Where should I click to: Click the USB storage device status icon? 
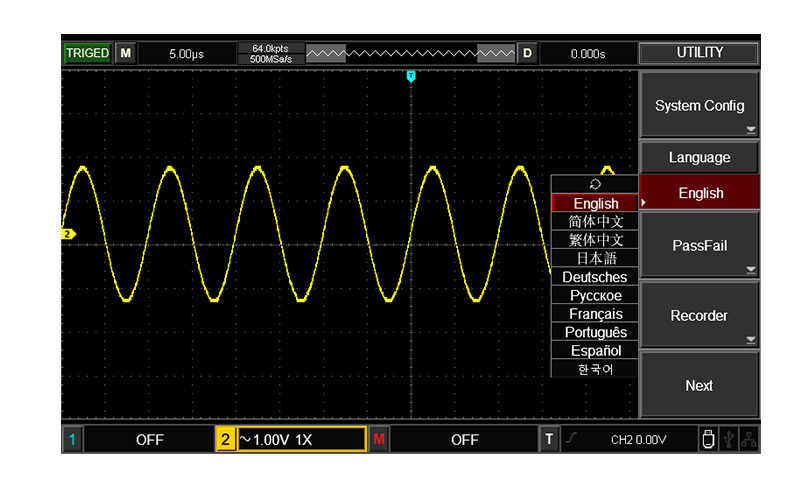coord(708,439)
